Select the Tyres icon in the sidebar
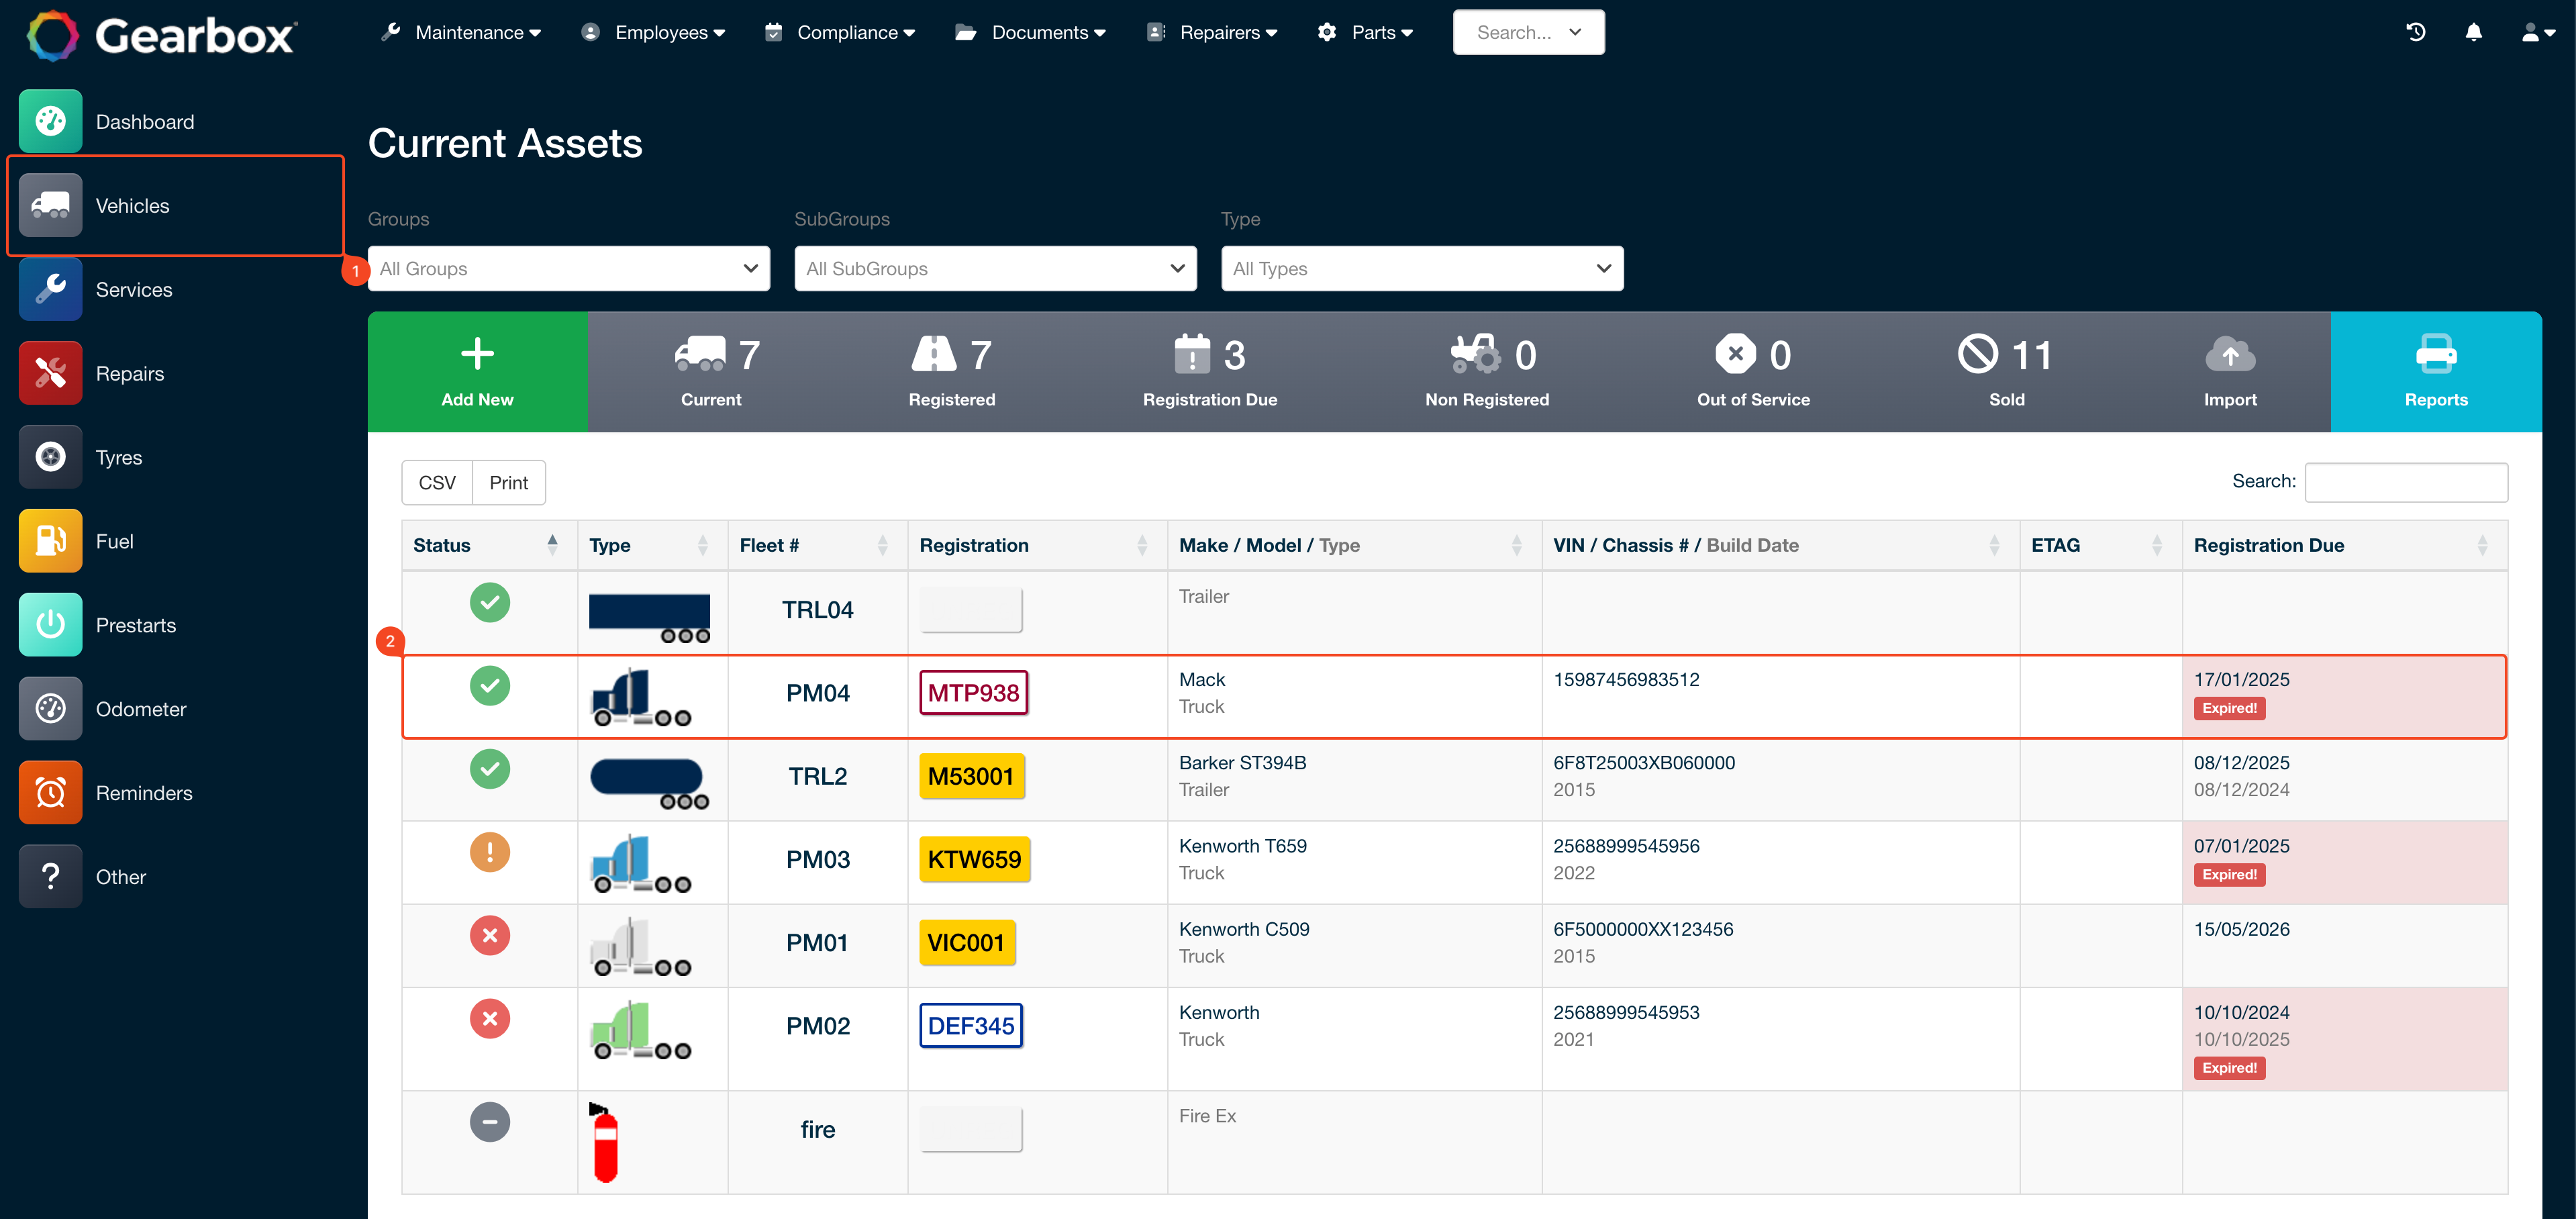The width and height of the screenshot is (2576, 1219). pyautogui.click(x=50, y=456)
